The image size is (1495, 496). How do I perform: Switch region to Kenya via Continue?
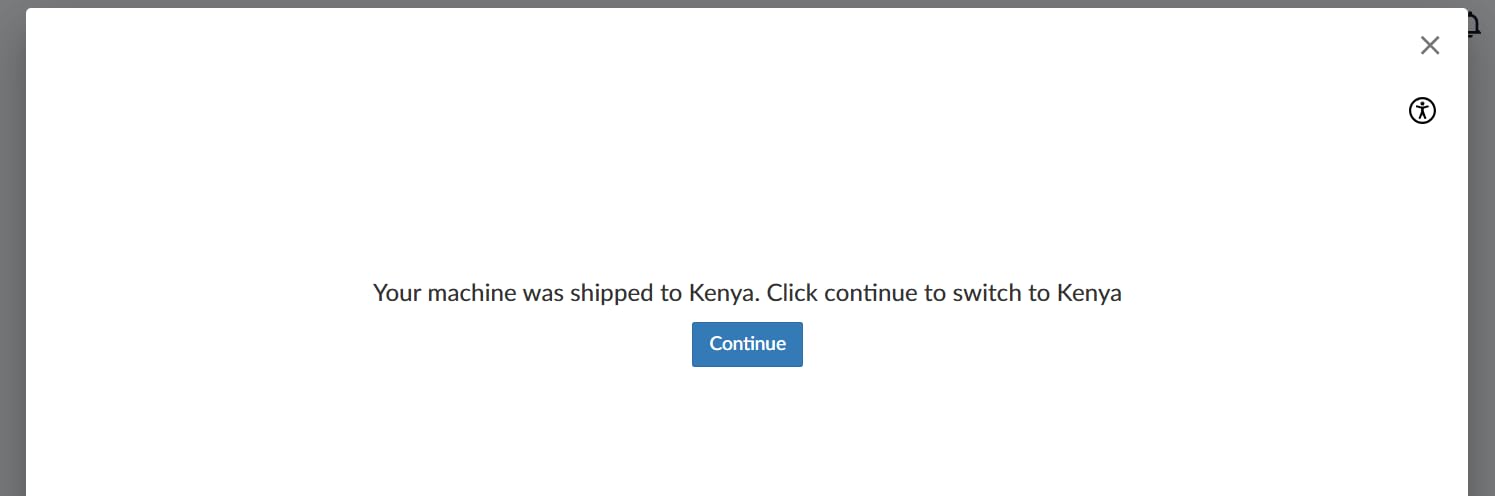(747, 344)
